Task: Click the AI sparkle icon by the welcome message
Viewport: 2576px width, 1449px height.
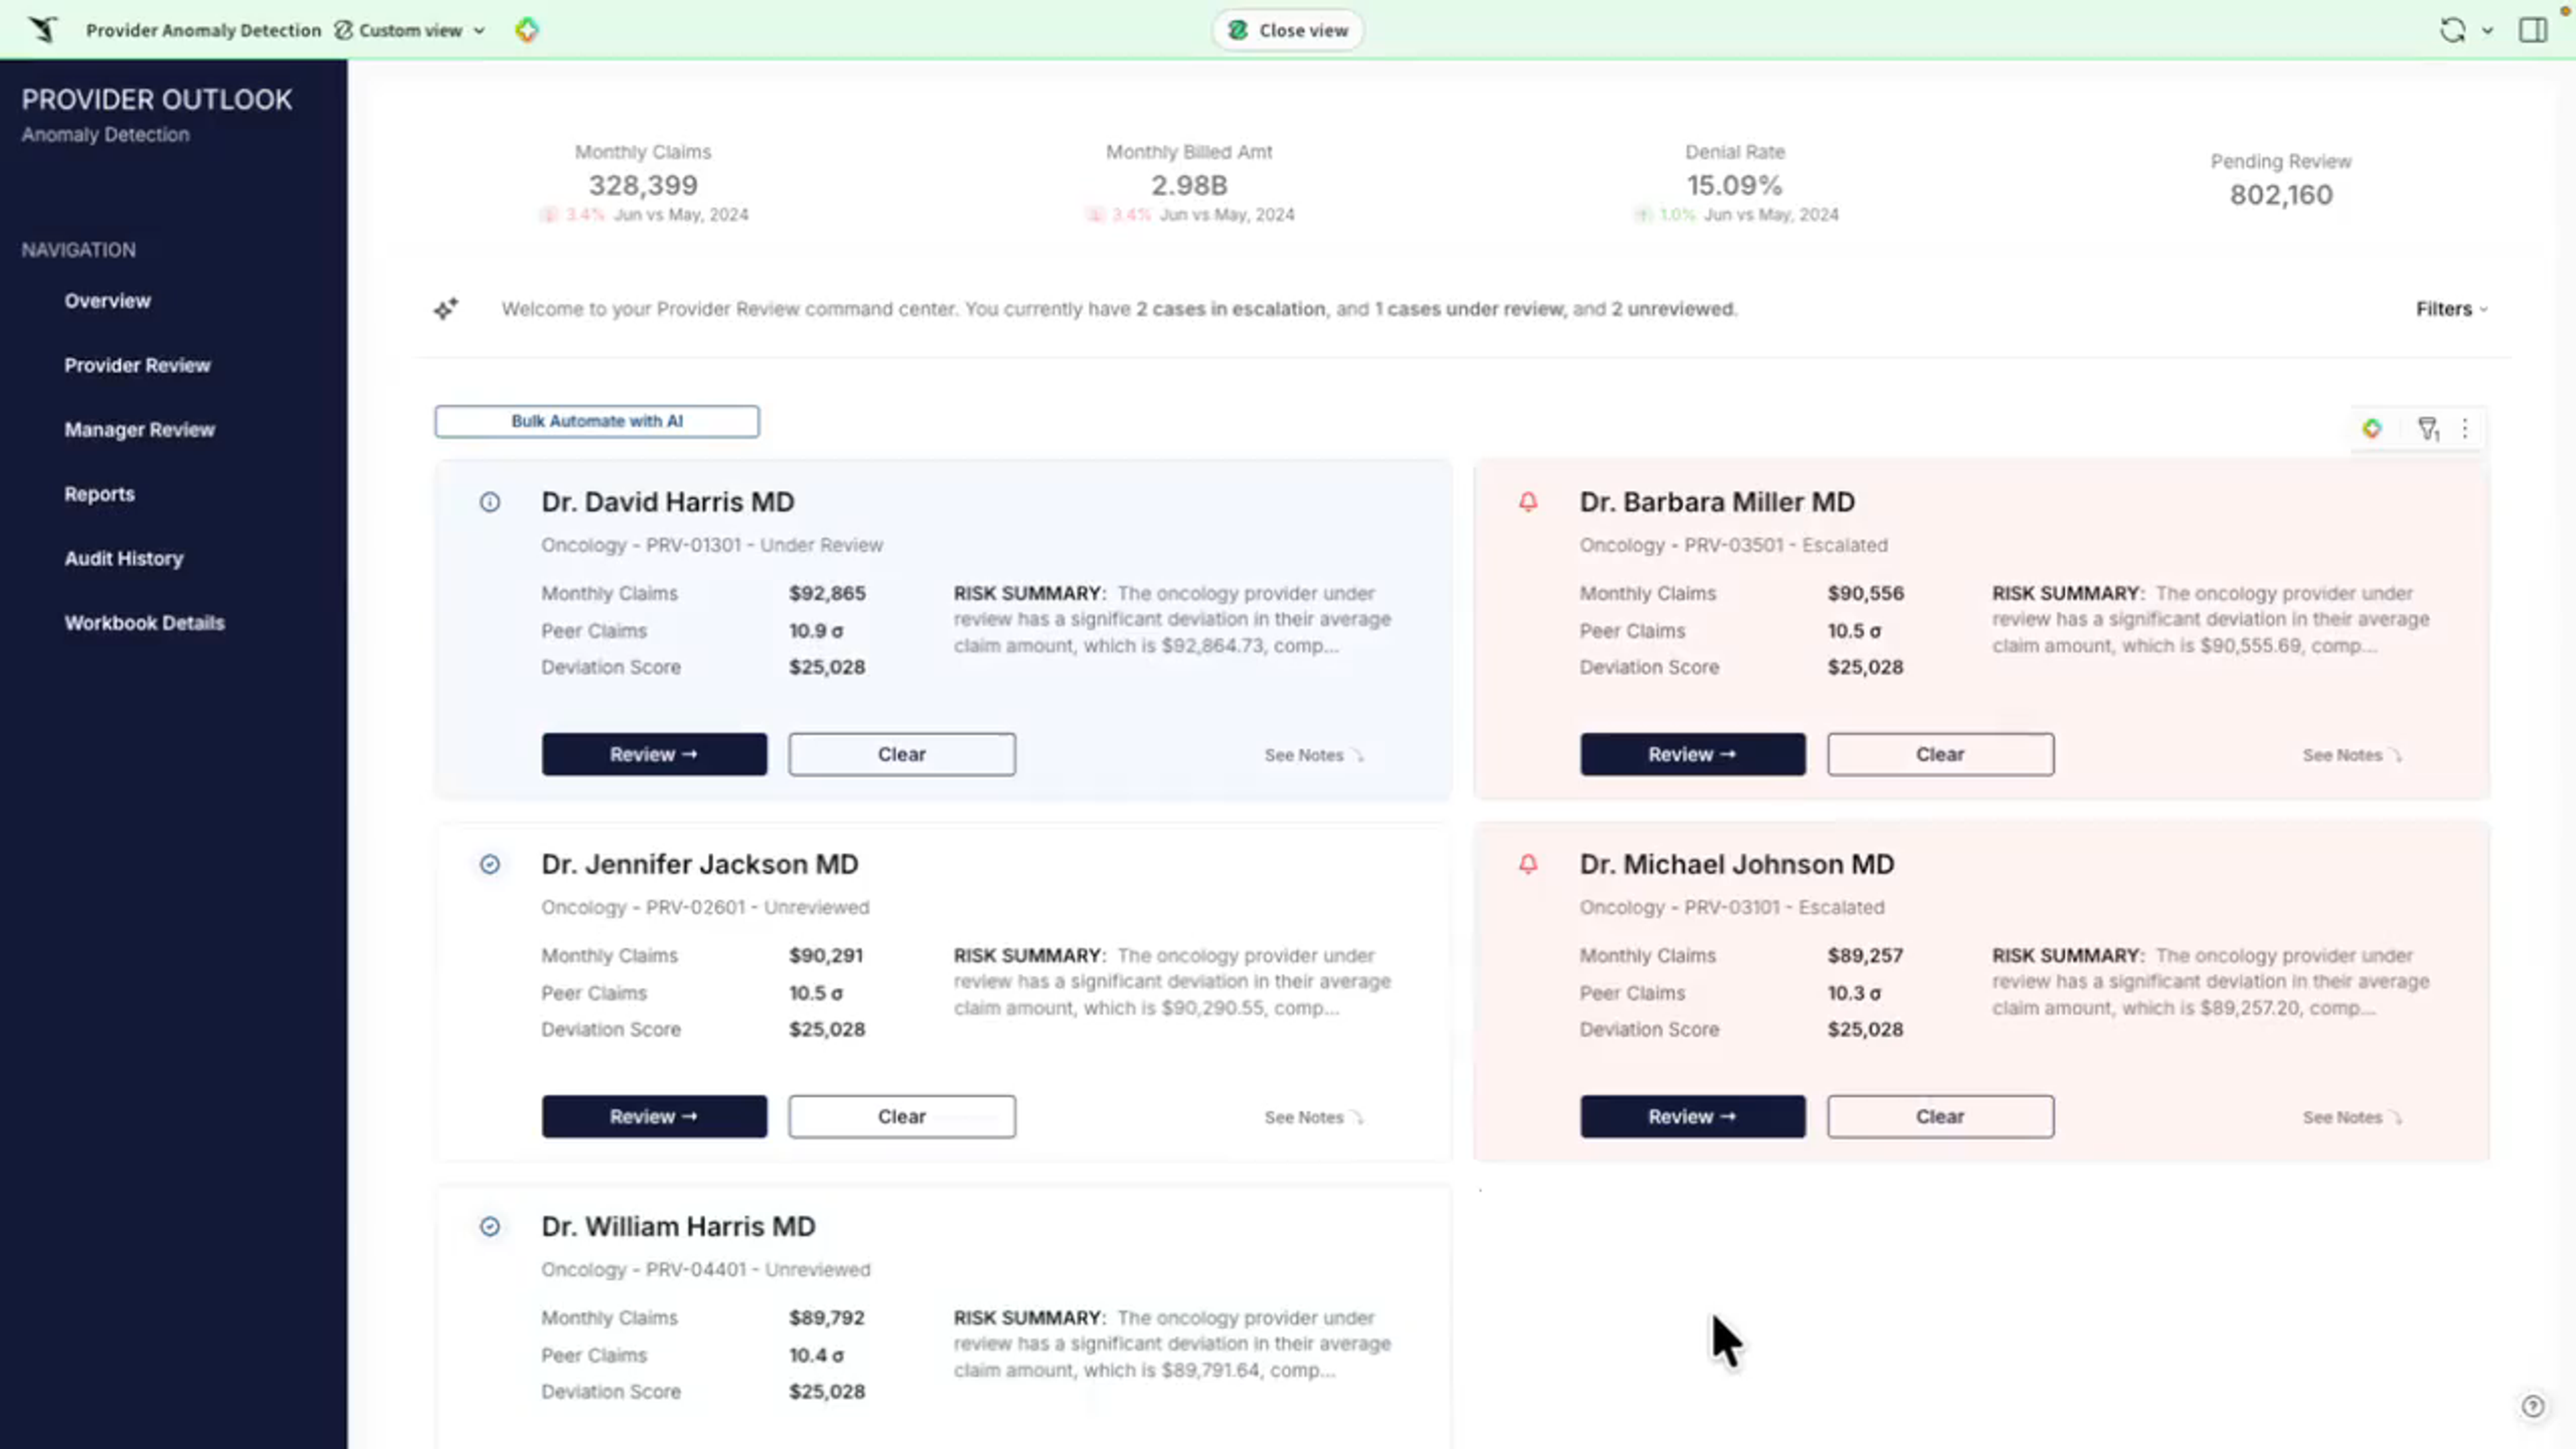Action: [x=446, y=309]
